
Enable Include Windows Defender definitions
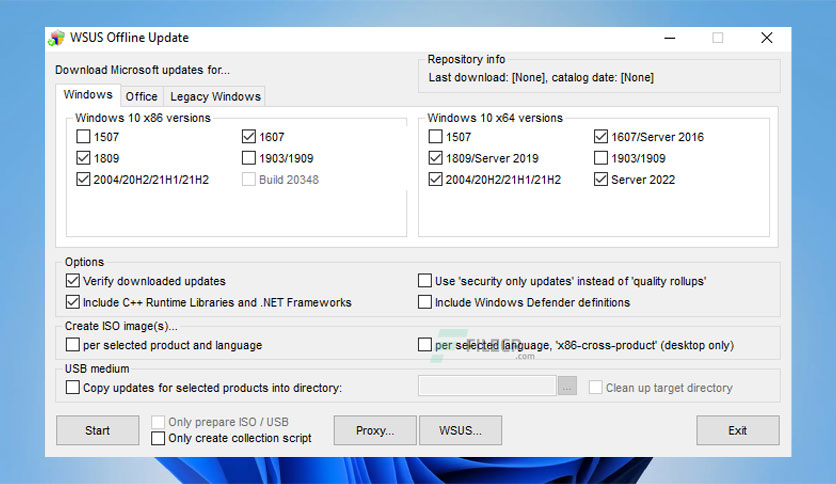425,302
